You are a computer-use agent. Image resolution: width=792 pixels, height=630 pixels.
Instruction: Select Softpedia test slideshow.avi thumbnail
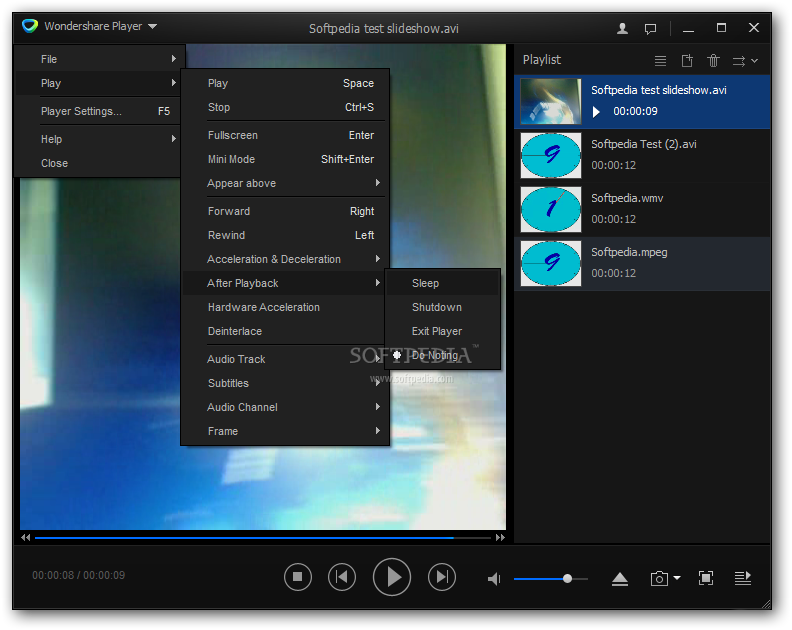(x=551, y=102)
